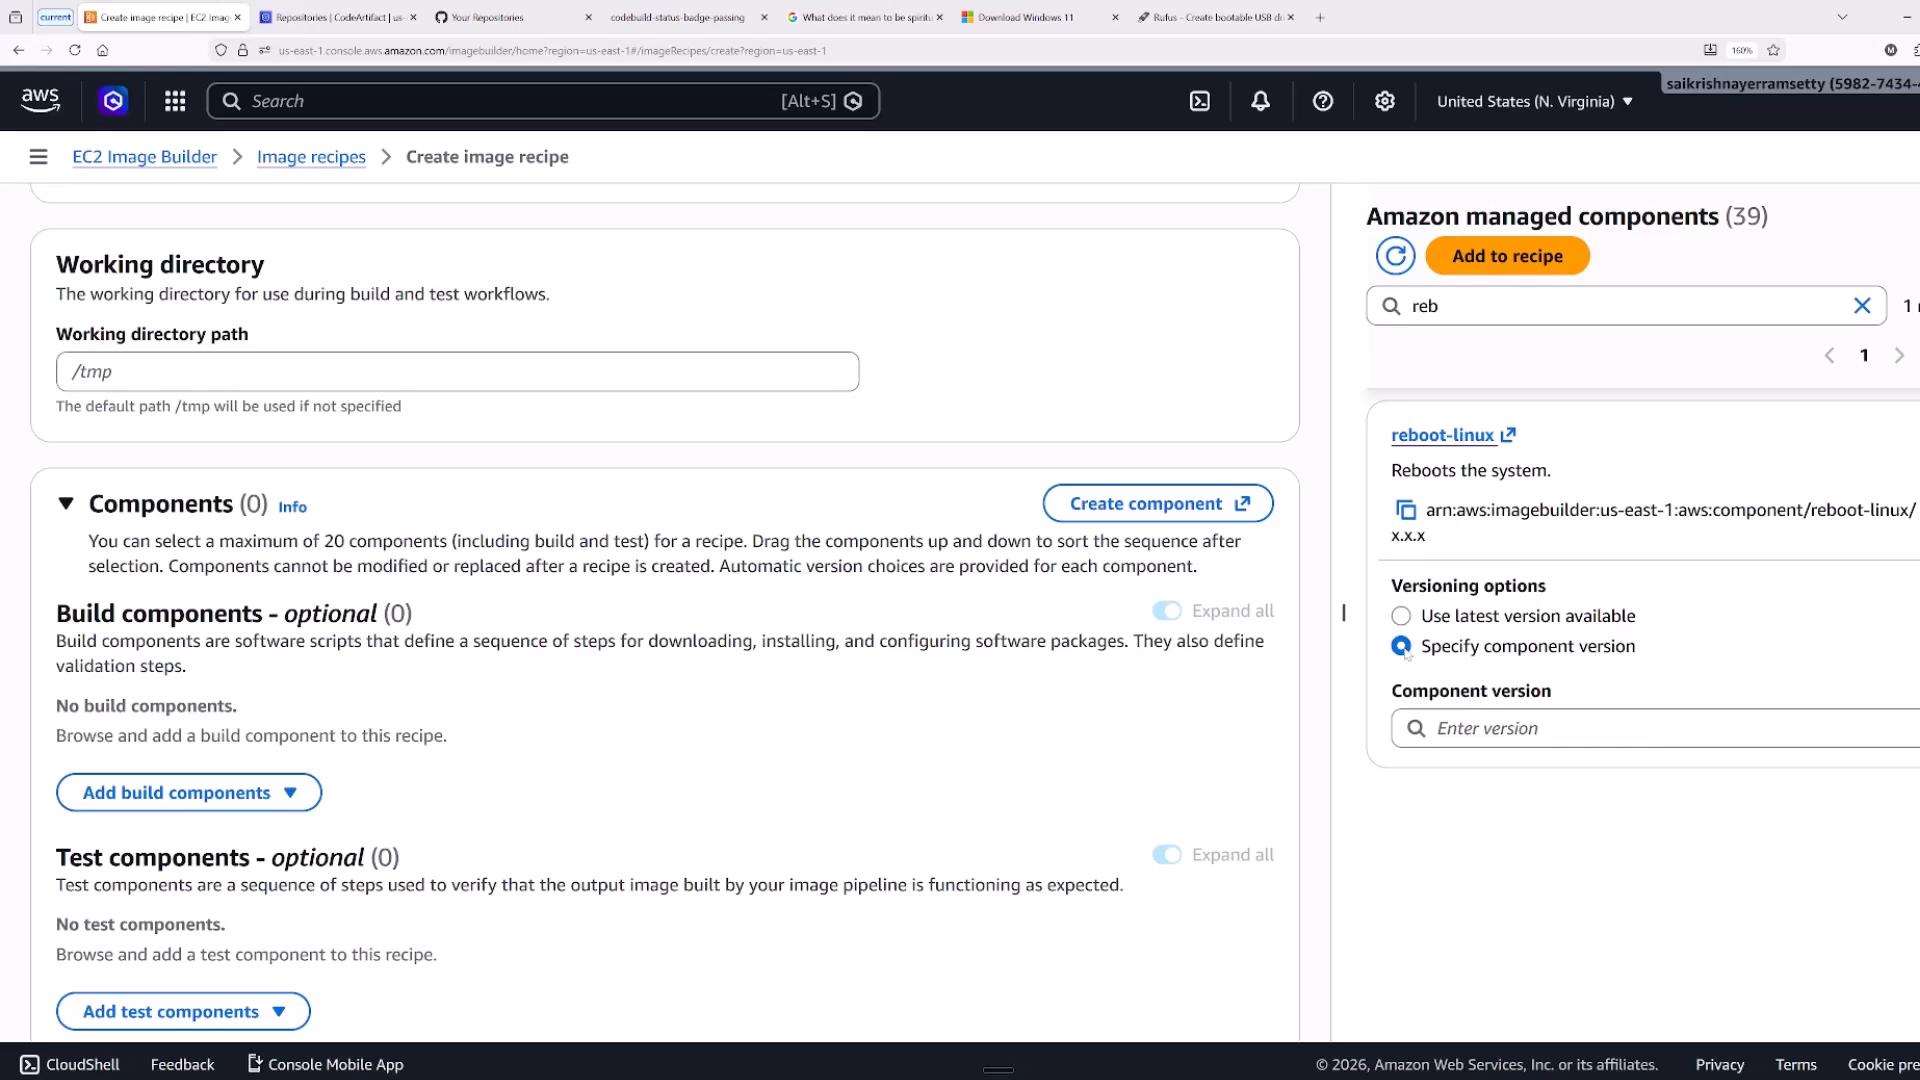Click the Working directory path field
The image size is (1920, 1080).
457,372
